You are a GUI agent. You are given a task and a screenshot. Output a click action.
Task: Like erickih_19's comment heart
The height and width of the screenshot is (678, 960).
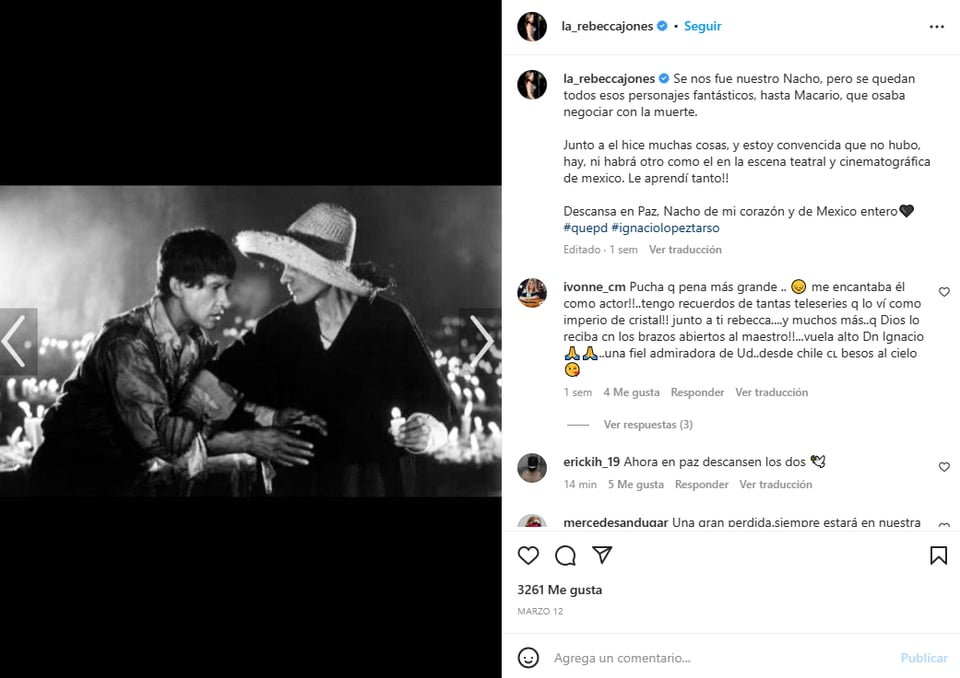click(x=944, y=467)
